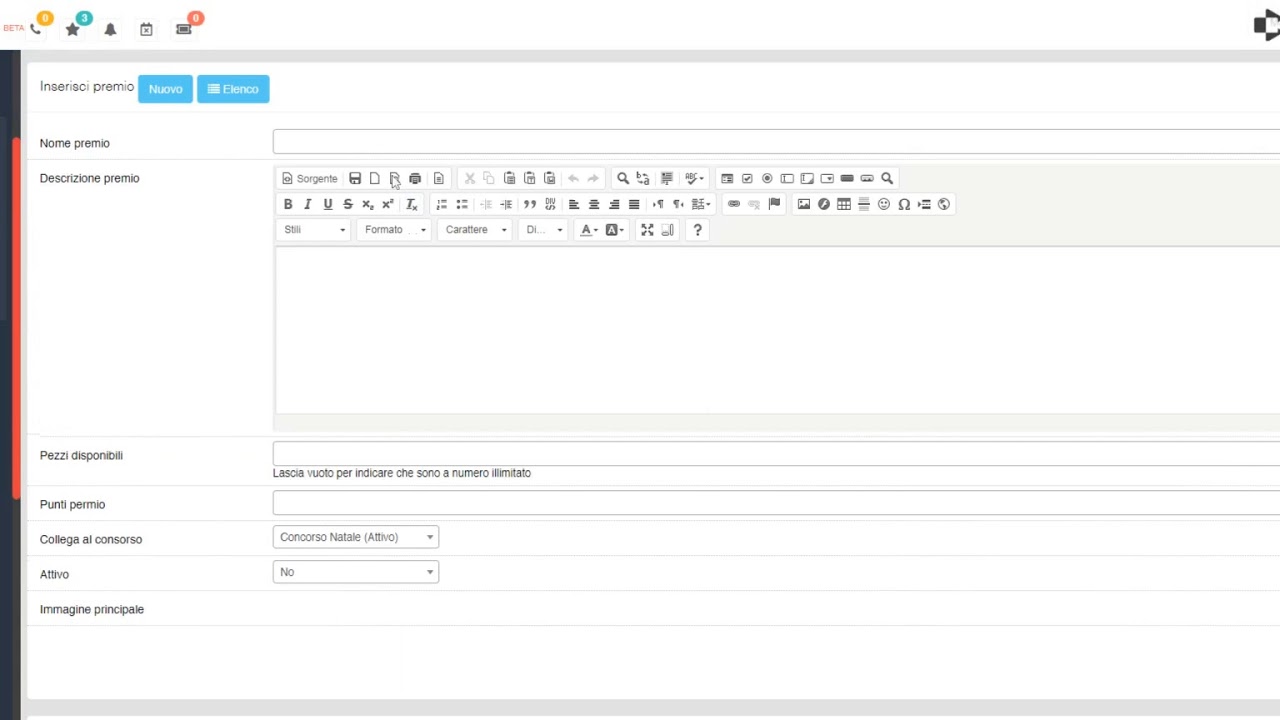
Task: Click the Preview document icon
Action: point(395,178)
